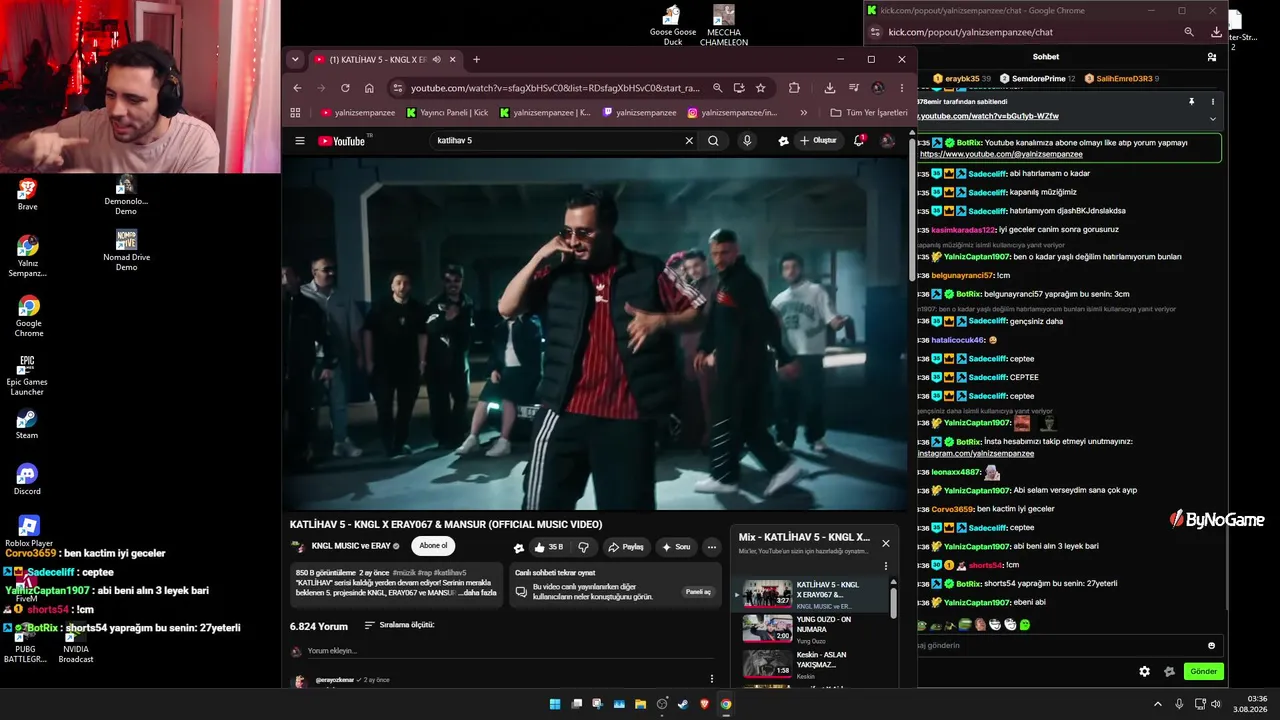Open the Tüm Yer İşaretleri bookmarks folder
Viewport: 1280px width, 720px height.
tap(869, 113)
